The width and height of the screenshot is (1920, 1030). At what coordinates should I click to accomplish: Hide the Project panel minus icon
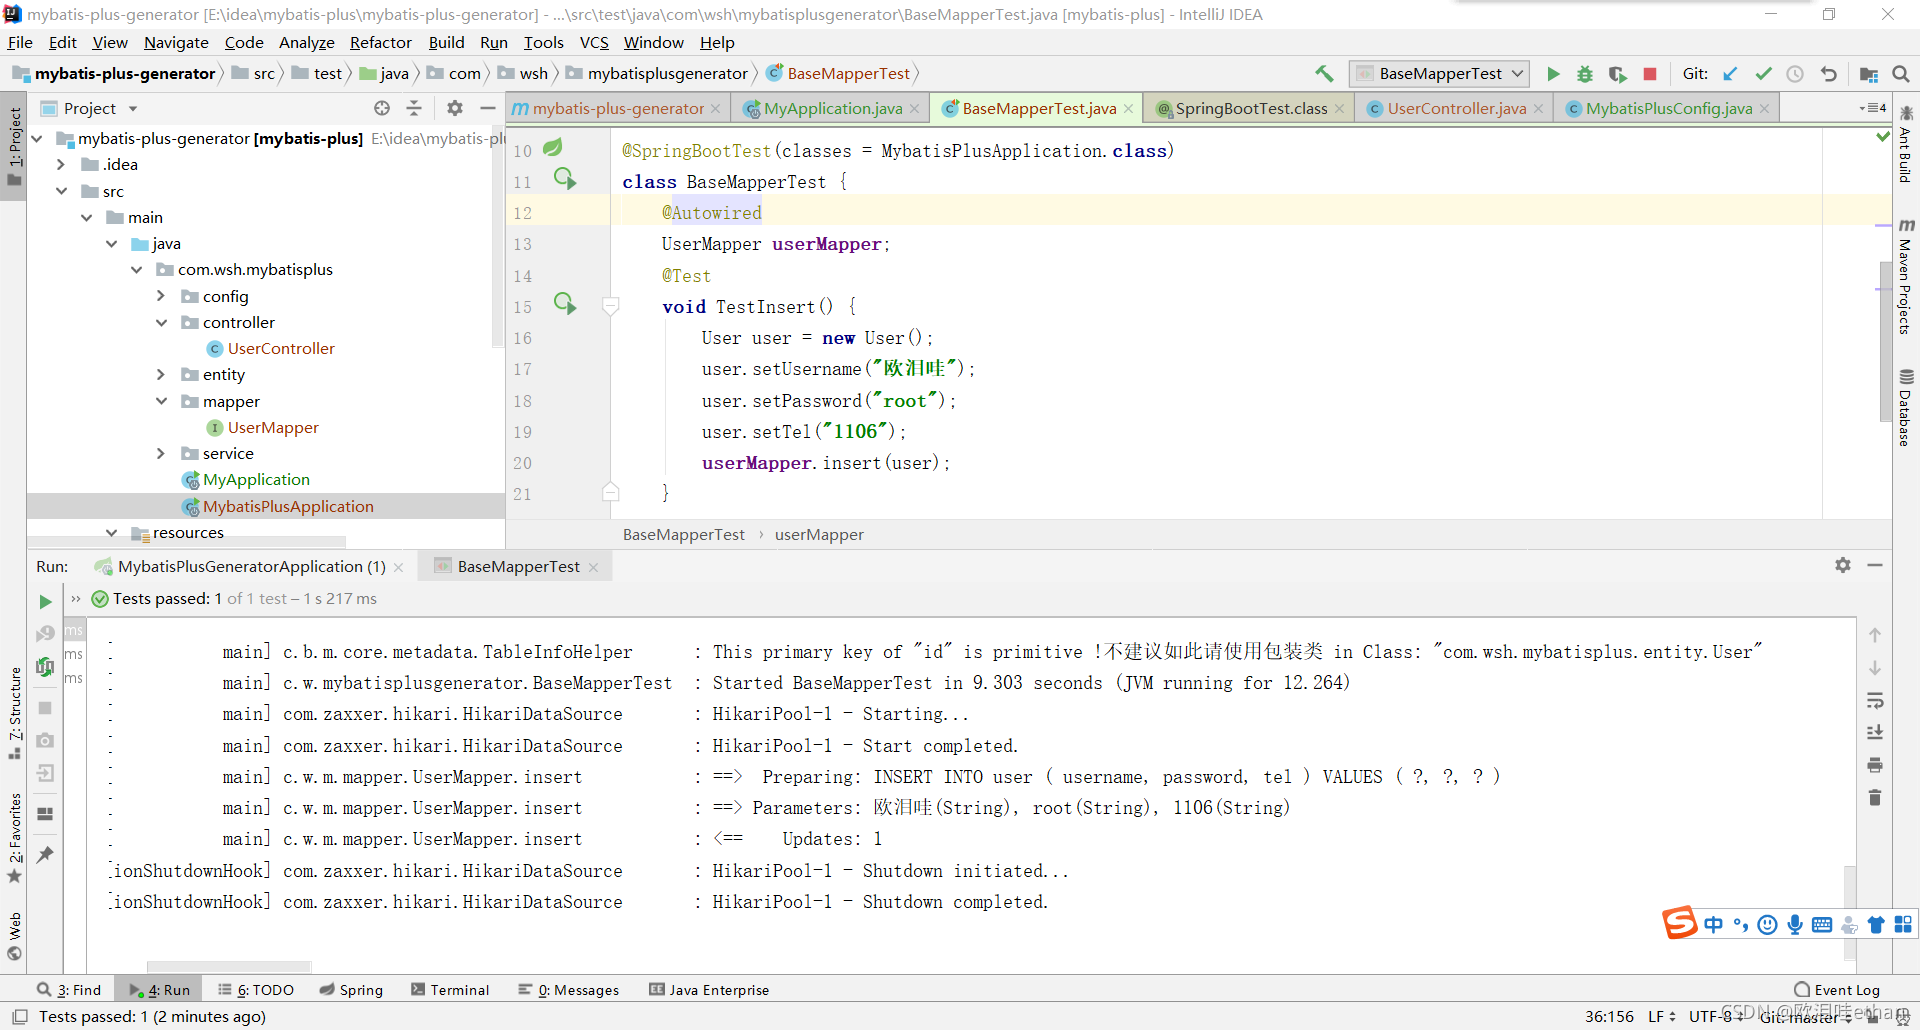point(488,108)
